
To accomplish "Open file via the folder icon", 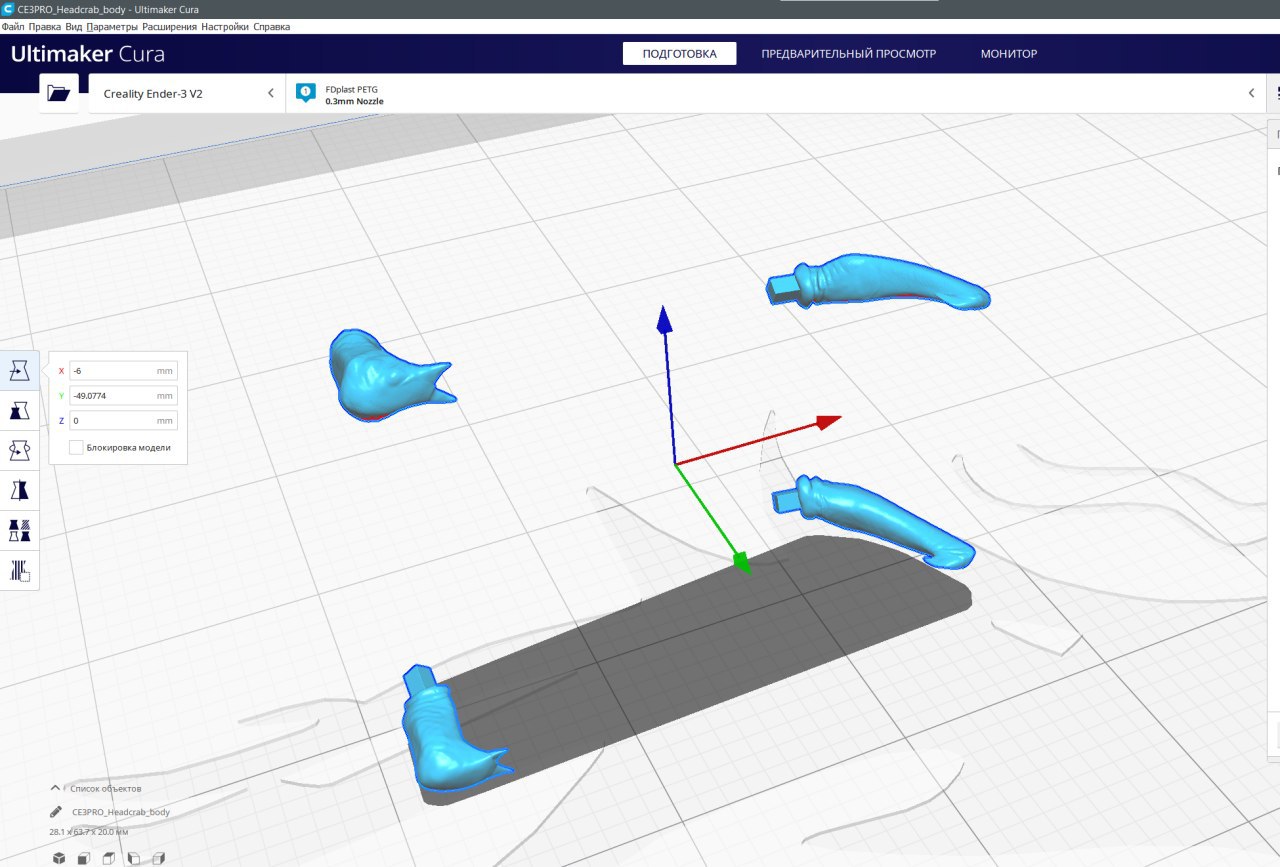I will (59, 93).
